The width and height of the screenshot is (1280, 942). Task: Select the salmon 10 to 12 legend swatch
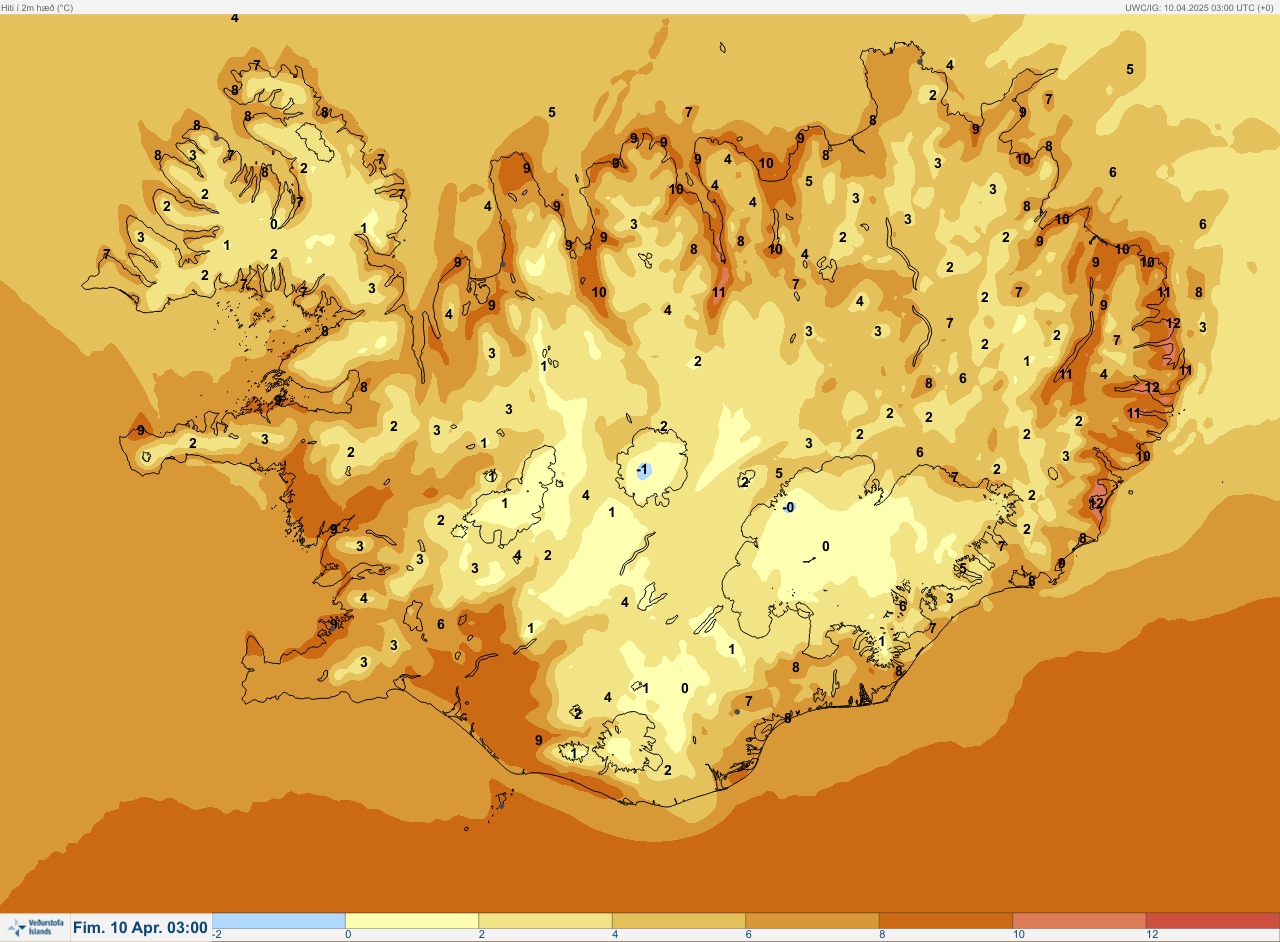1078,920
